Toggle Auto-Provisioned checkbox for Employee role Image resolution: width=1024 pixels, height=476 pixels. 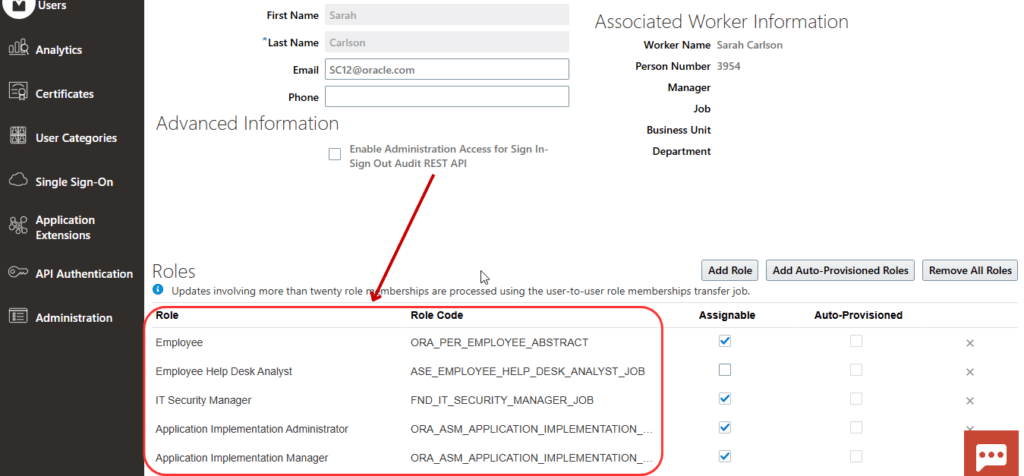856,341
